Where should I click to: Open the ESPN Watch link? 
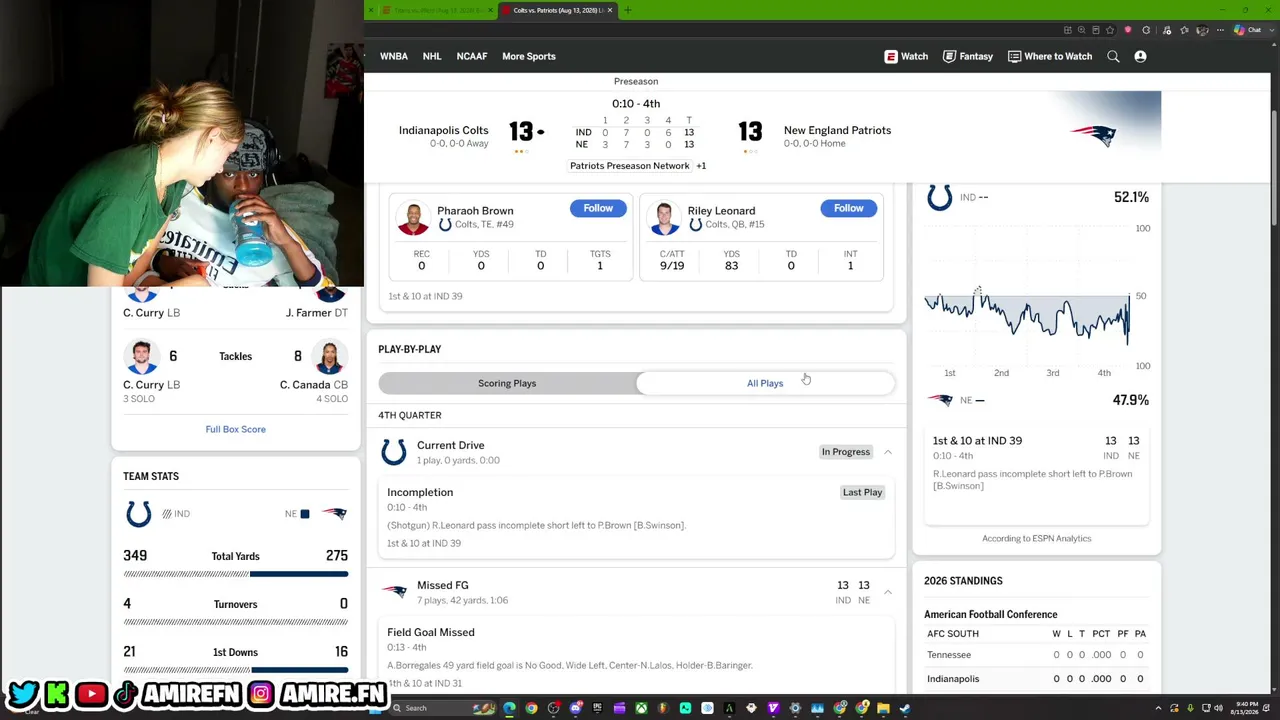[906, 57]
